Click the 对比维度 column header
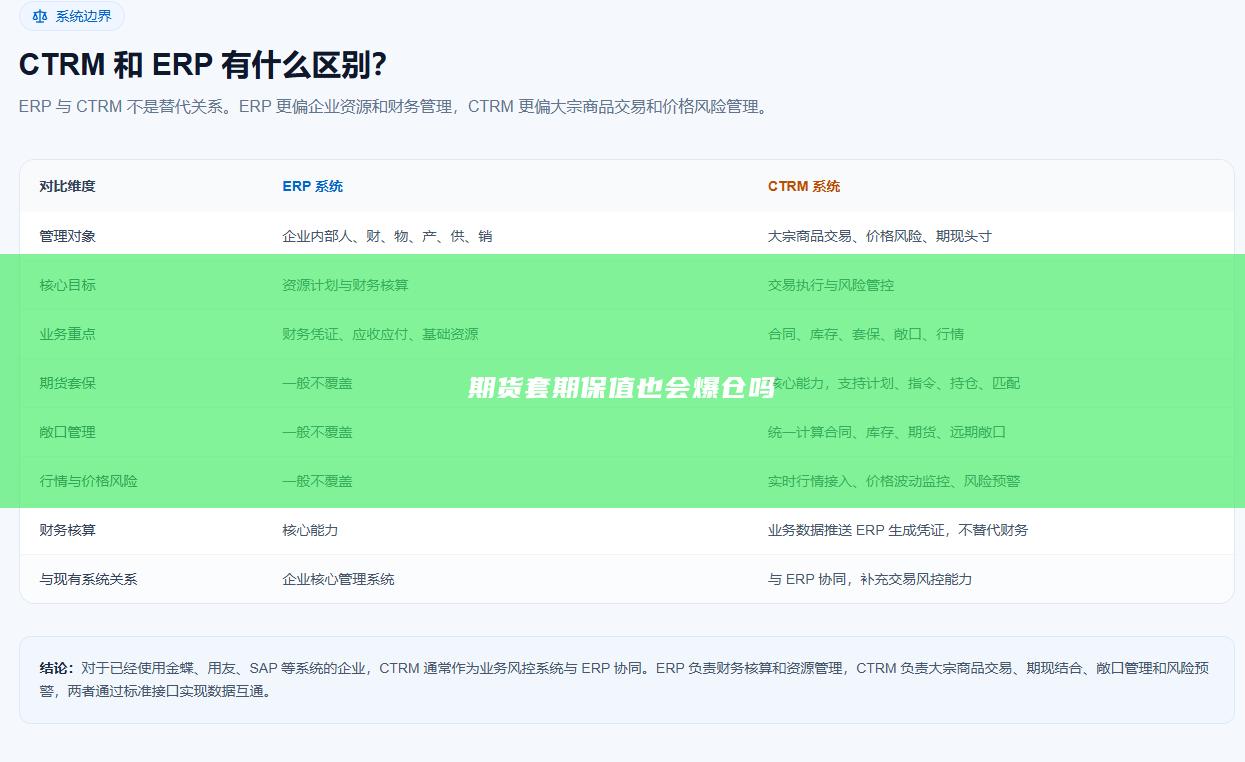This screenshot has width=1245, height=762. (x=68, y=186)
